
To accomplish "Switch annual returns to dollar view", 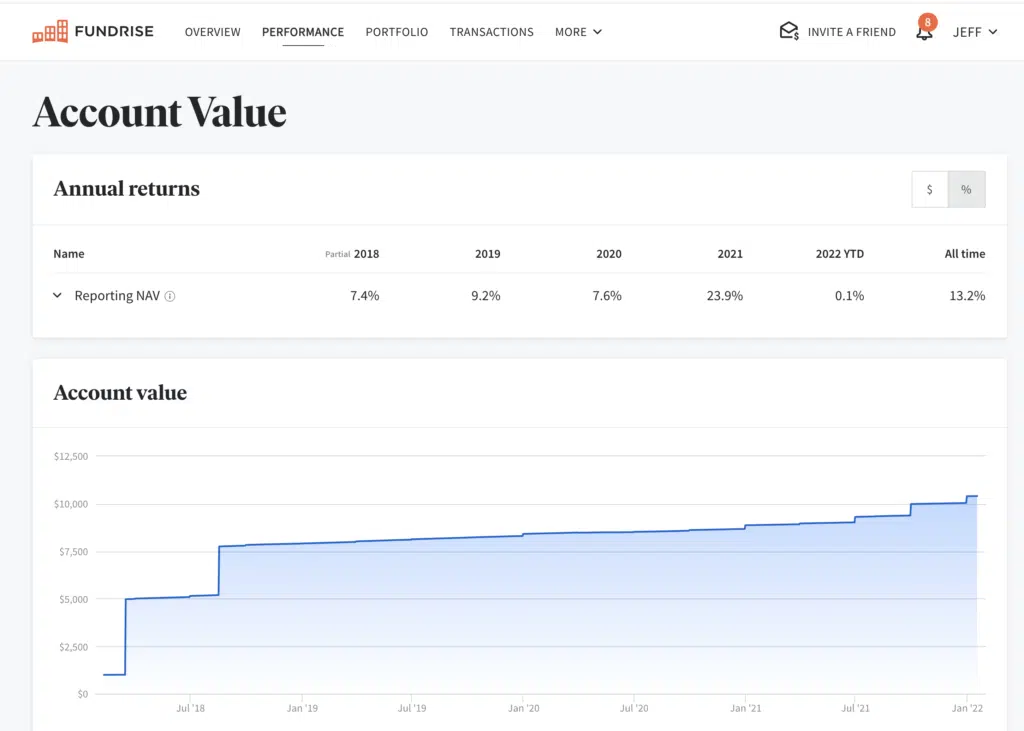I will coord(930,189).
